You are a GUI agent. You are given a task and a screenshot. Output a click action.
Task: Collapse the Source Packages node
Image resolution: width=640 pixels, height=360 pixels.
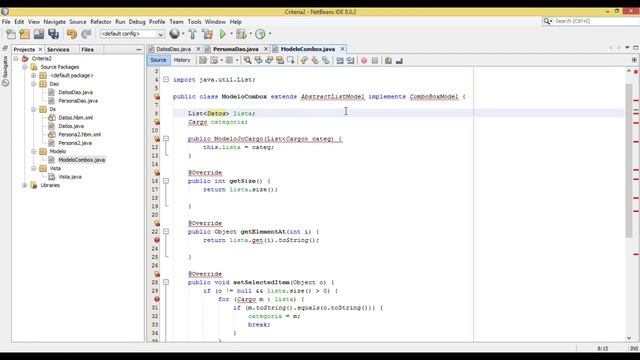(x=24, y=67)
